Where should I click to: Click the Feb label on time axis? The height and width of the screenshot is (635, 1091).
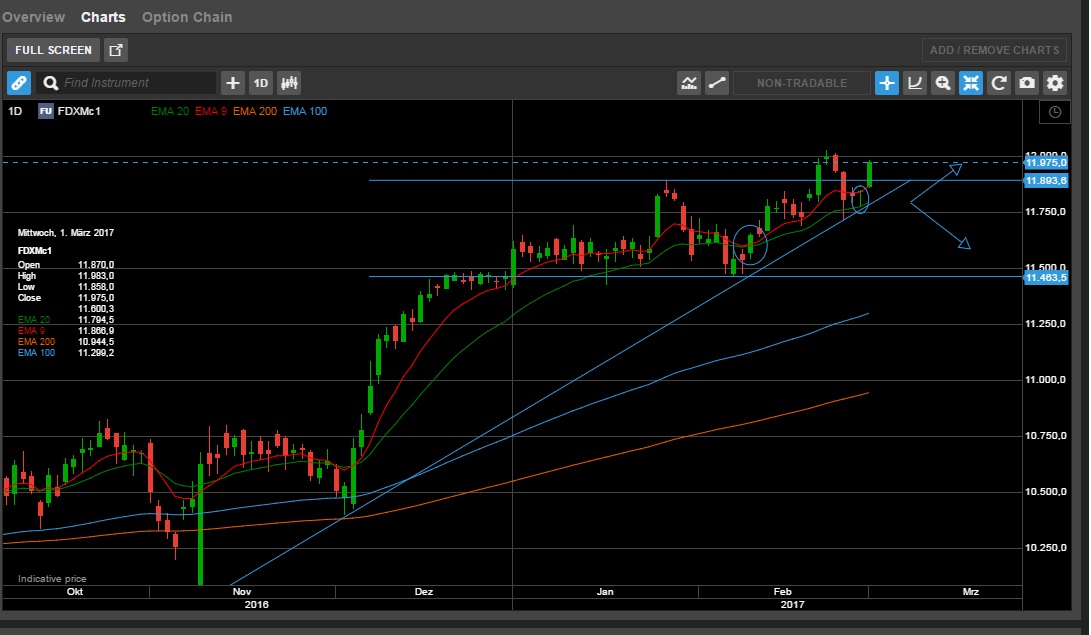[x=783, y=592]
